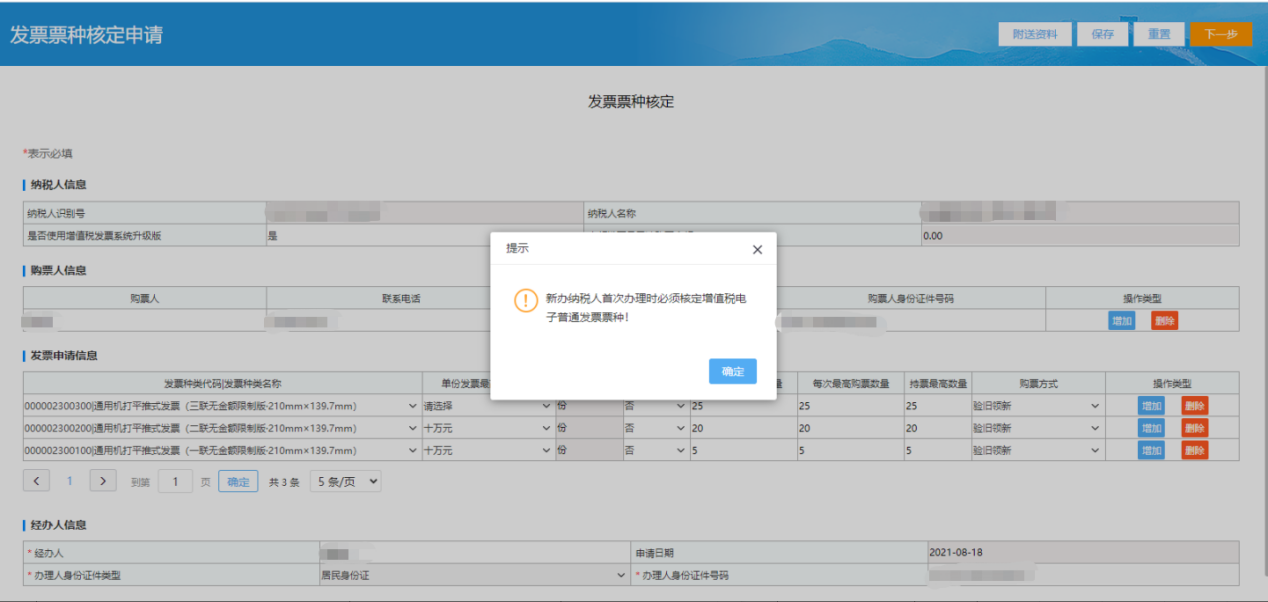
Task: Go to the previous page arrow
Action: pos(36,481)
